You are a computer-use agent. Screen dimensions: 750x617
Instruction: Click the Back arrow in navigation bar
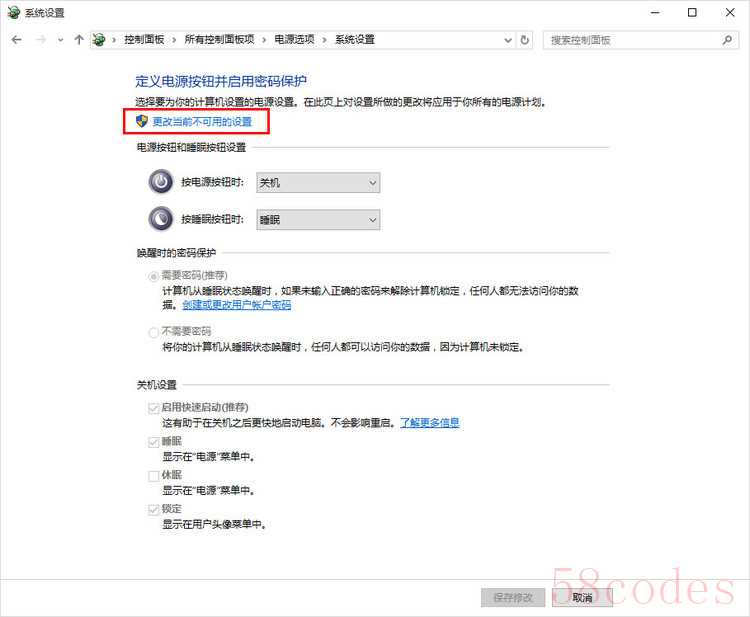17,40
